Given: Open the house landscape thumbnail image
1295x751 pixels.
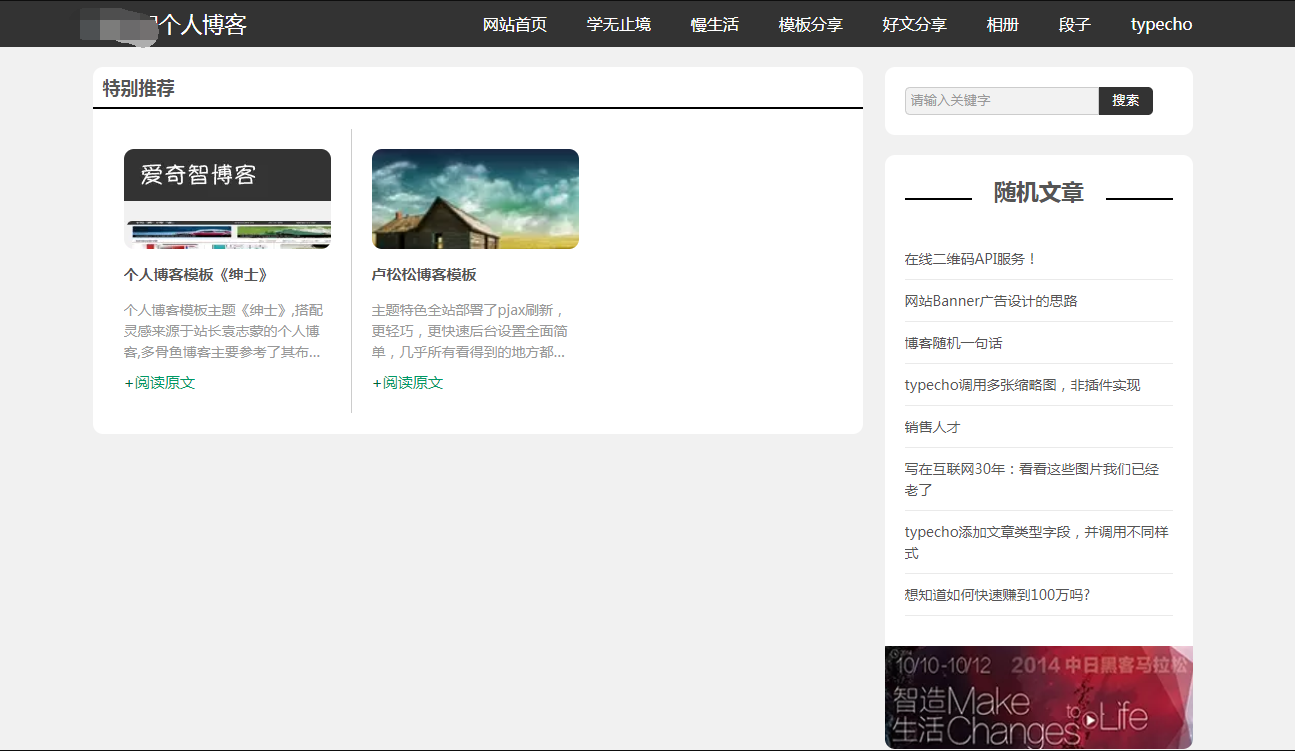Looking at the screenshot, I should (x=475, y=199).
